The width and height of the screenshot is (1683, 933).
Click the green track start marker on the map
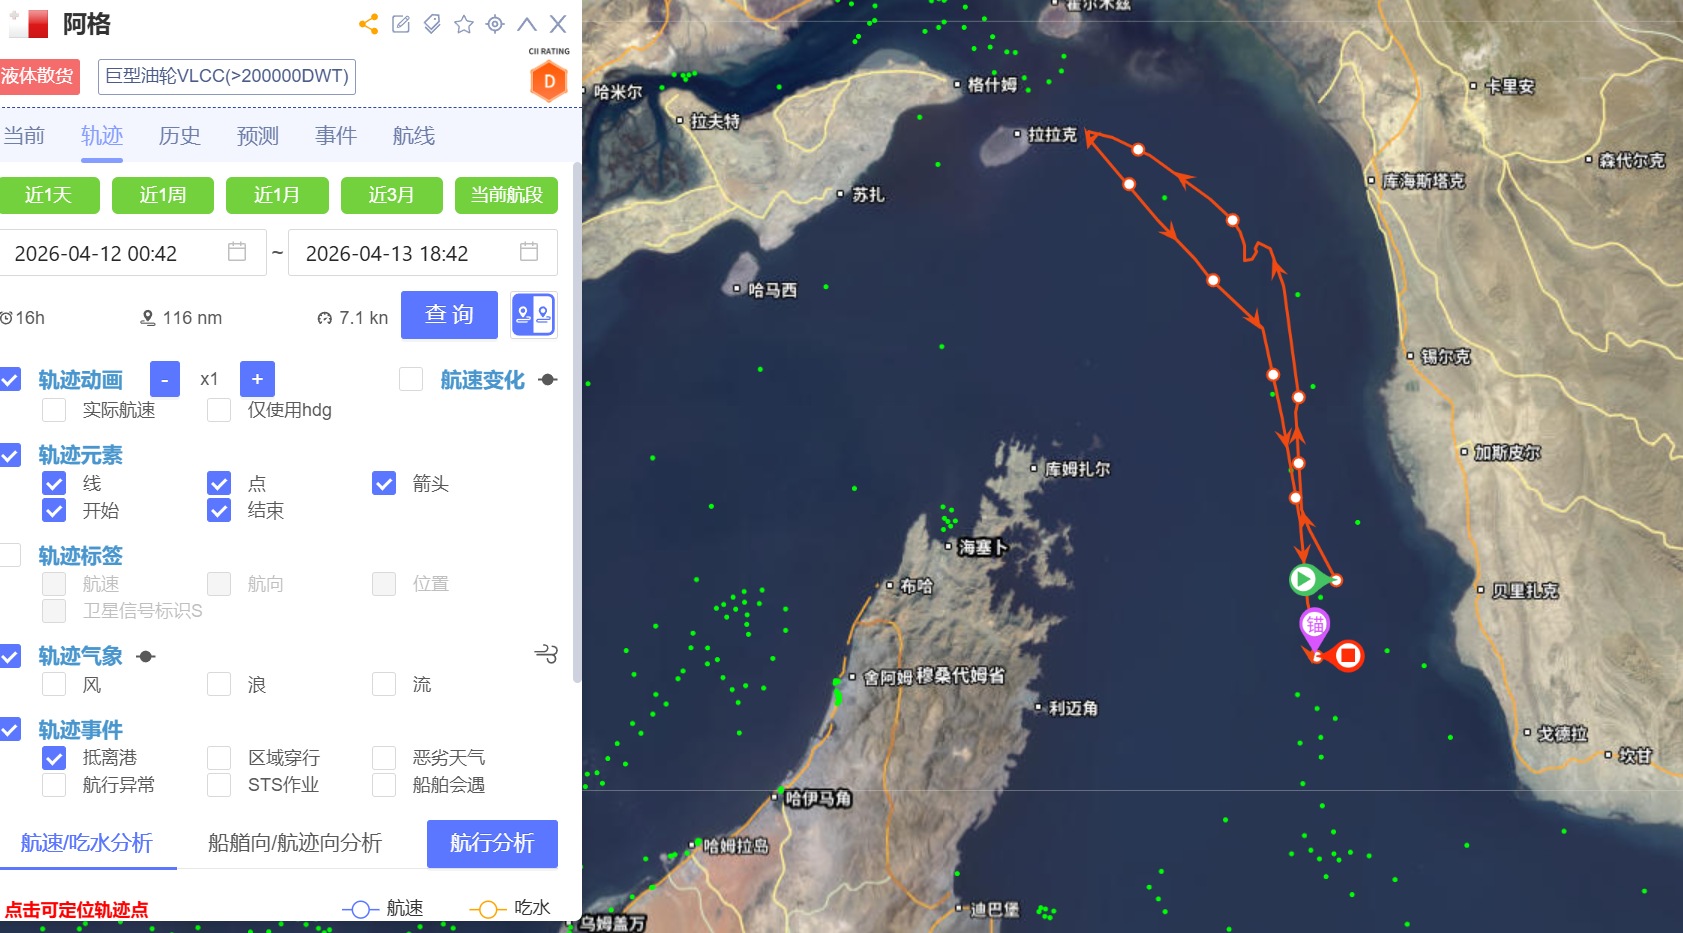1303,579
